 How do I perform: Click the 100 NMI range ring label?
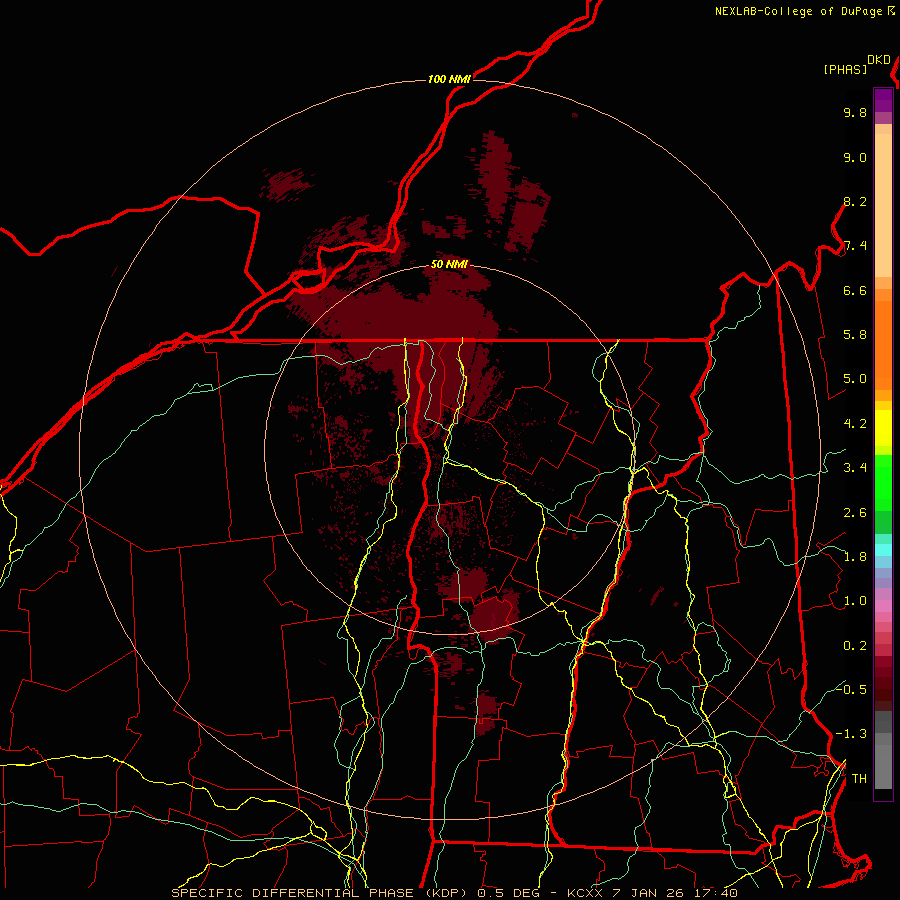(449, 79)
